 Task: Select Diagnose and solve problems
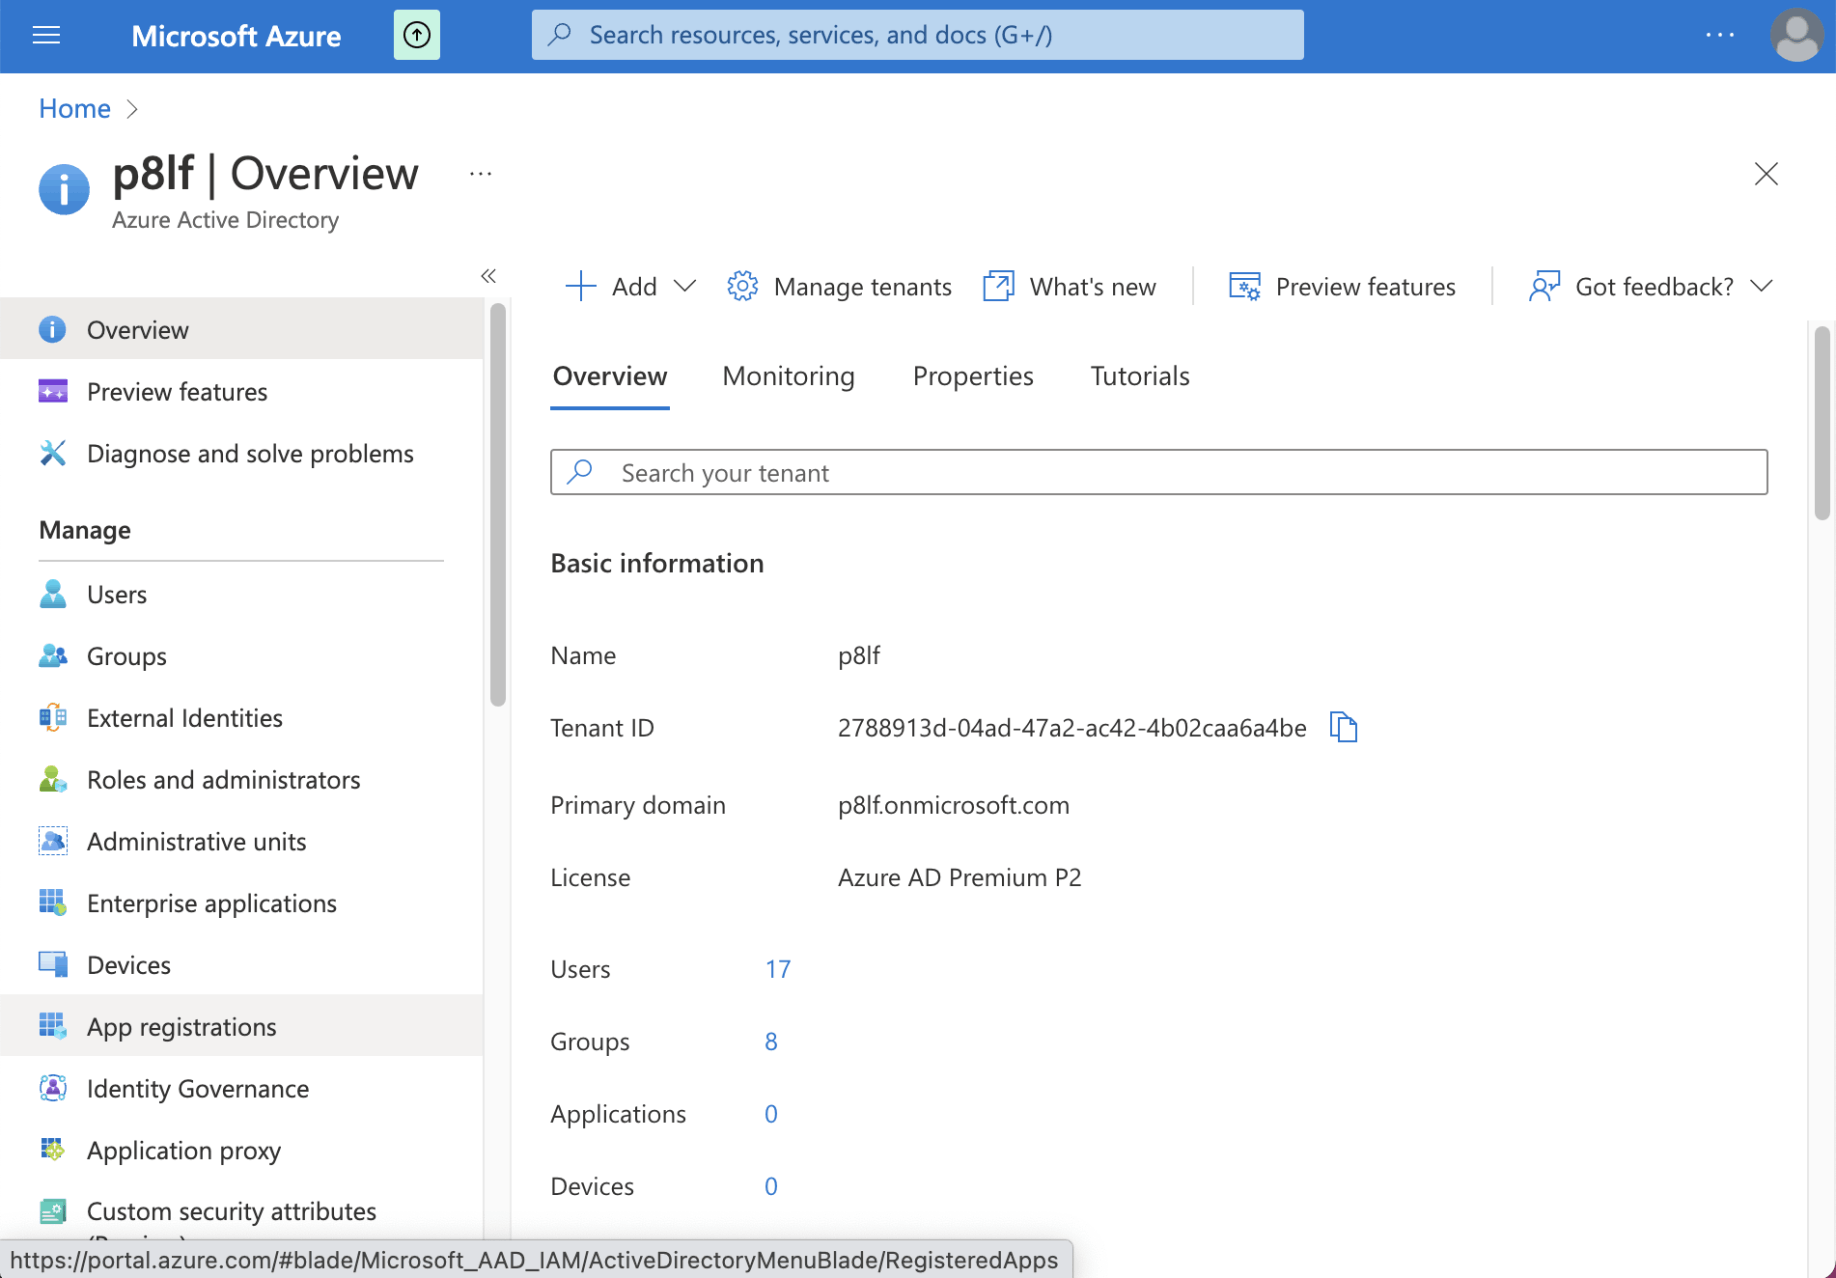click(249, 454)
